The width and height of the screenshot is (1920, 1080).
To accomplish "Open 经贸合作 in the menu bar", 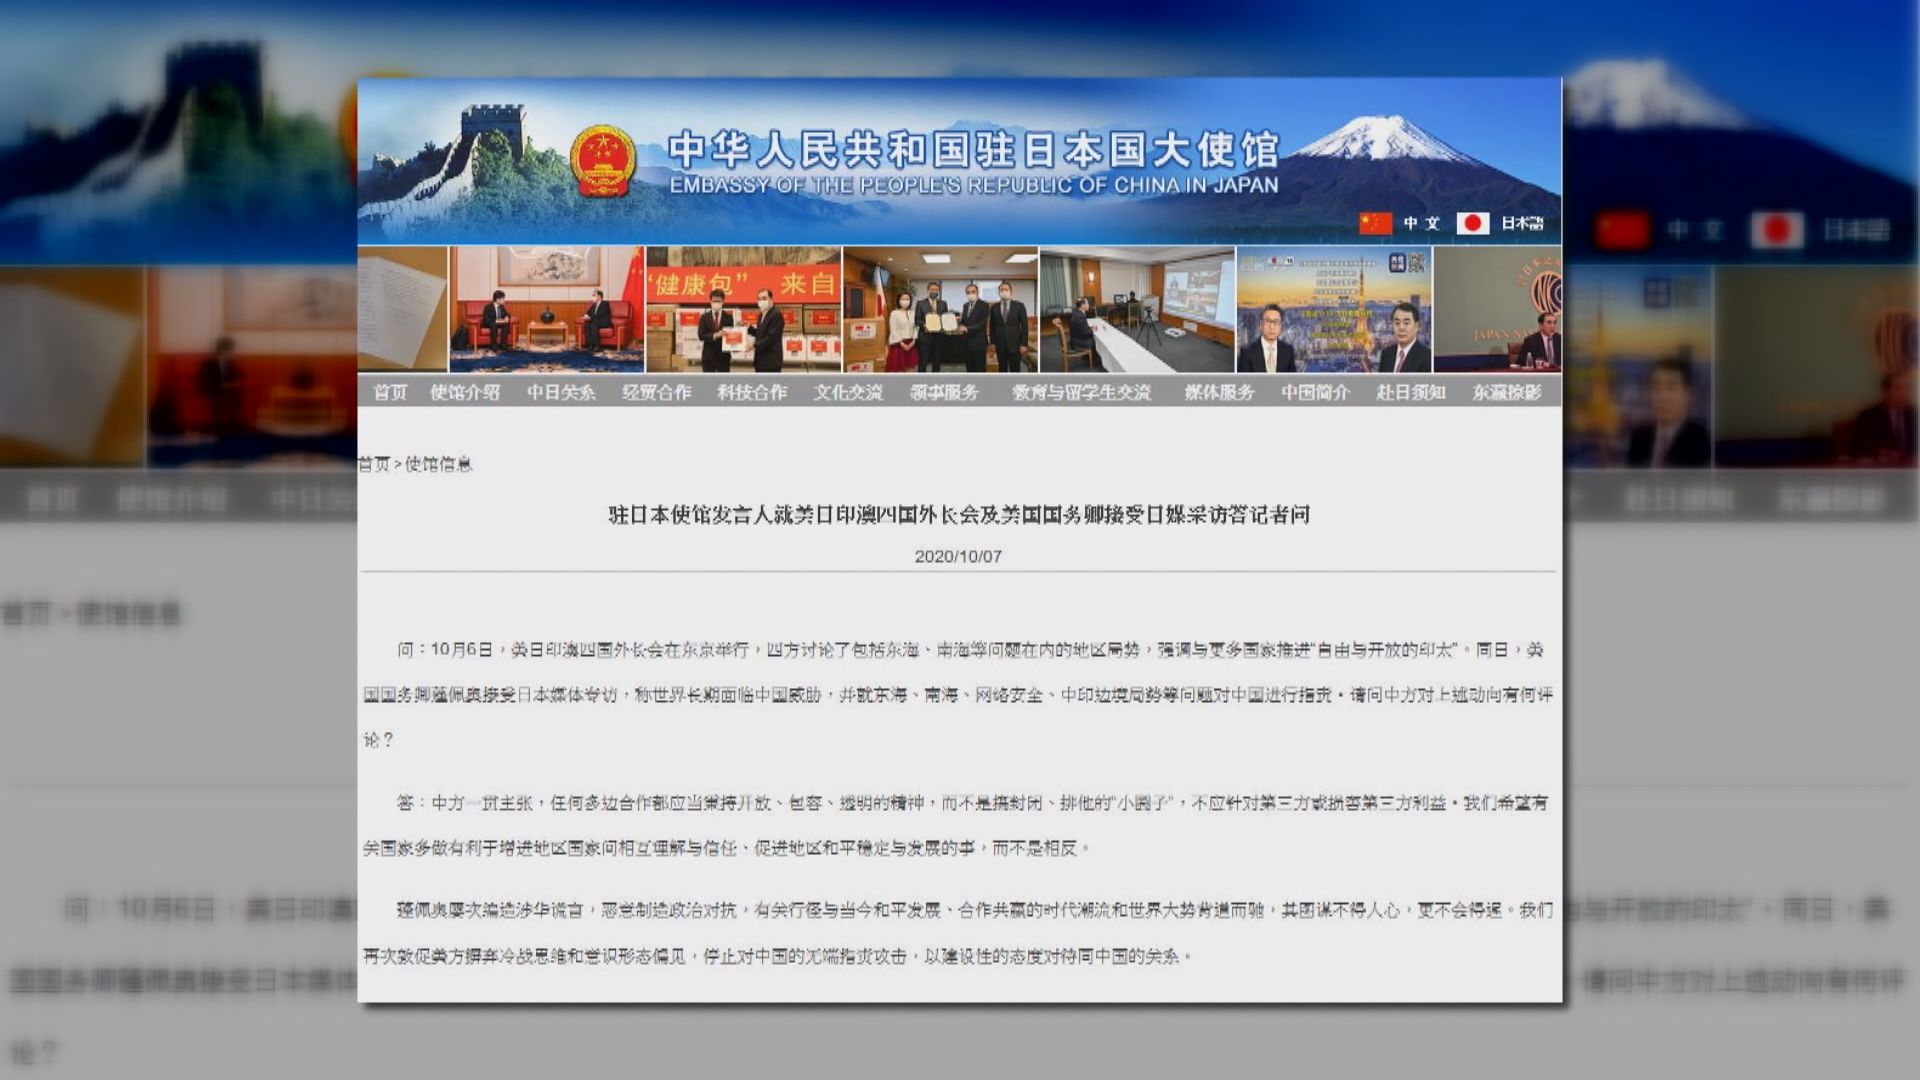I will 660,393.
